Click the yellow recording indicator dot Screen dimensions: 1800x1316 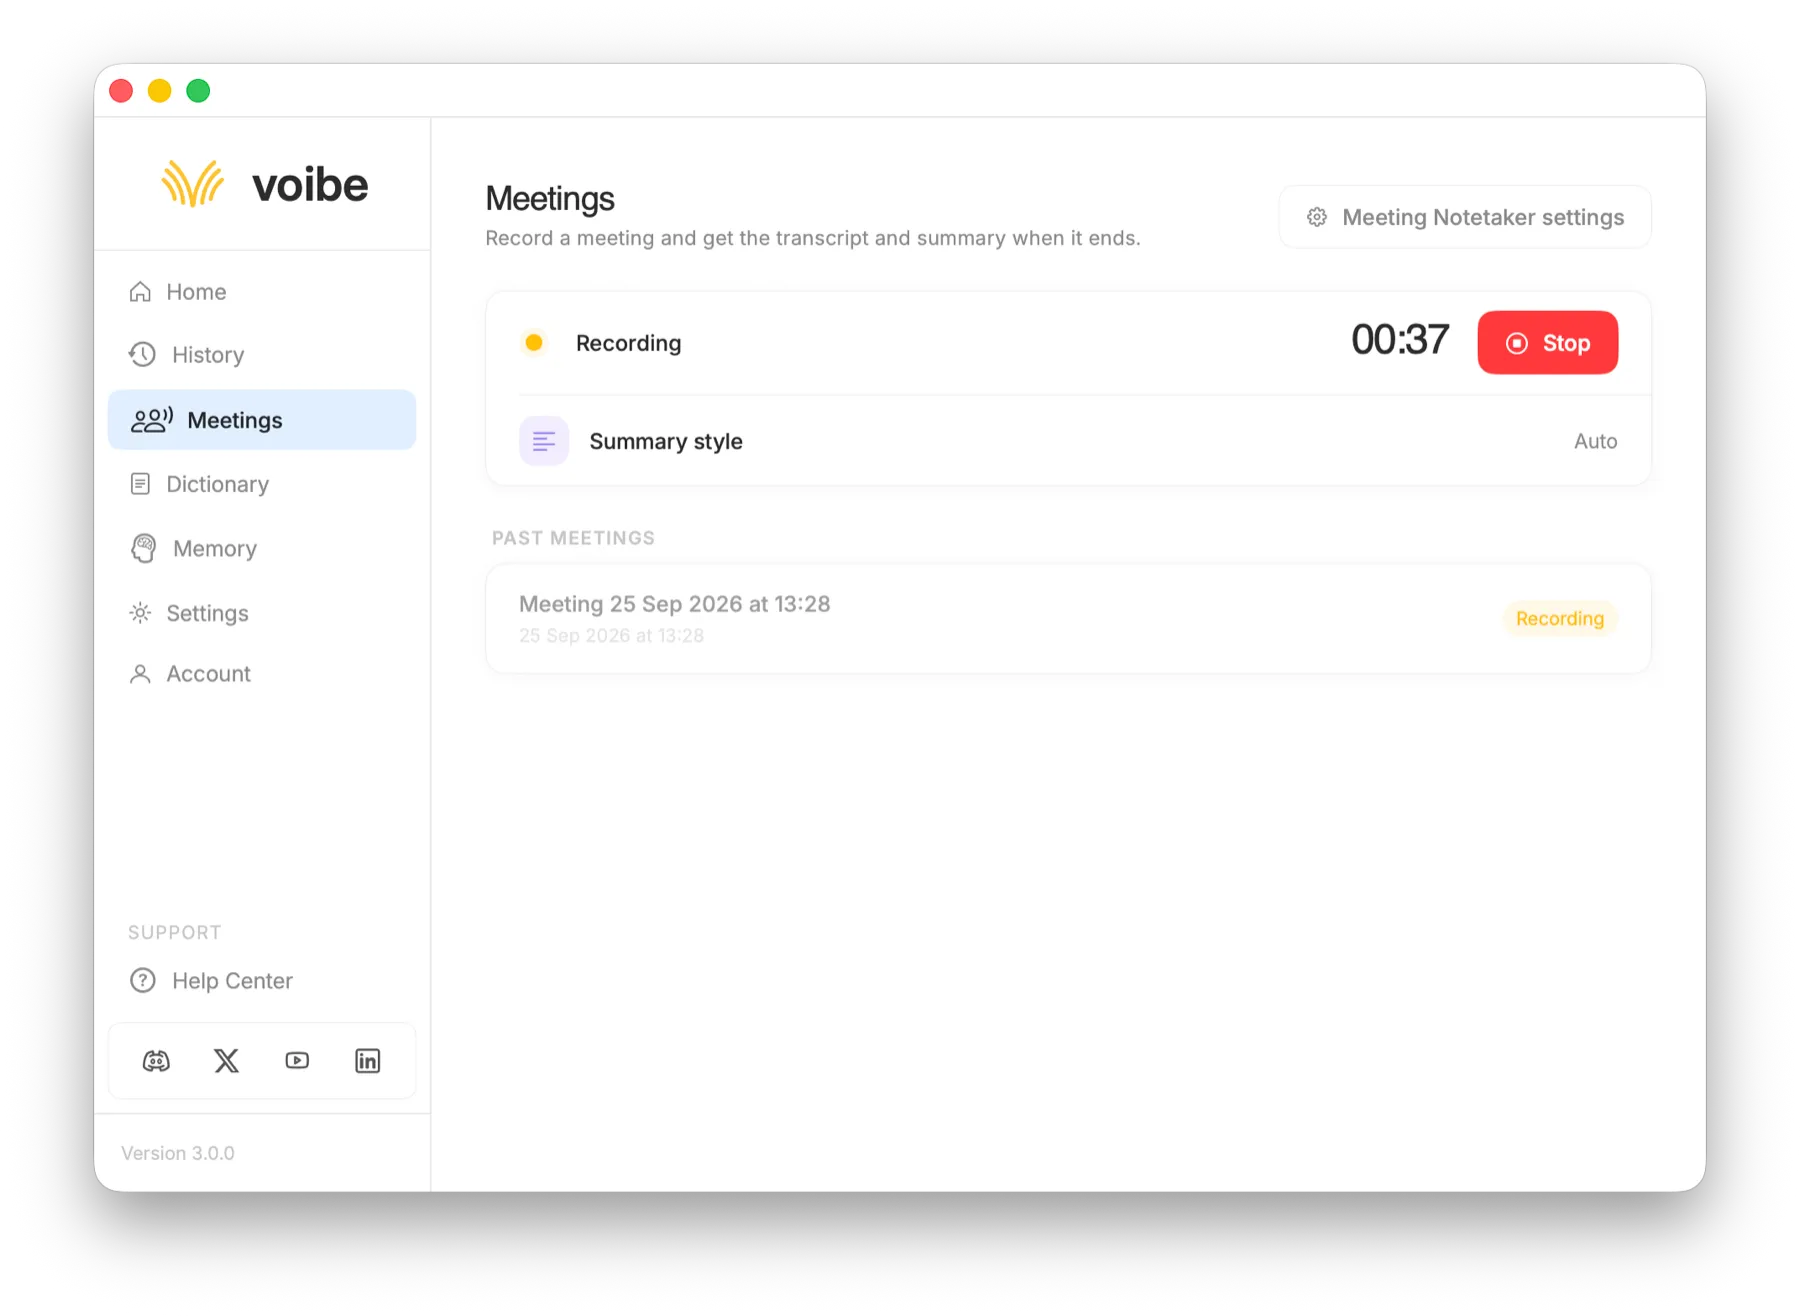[x=534, y=343]
